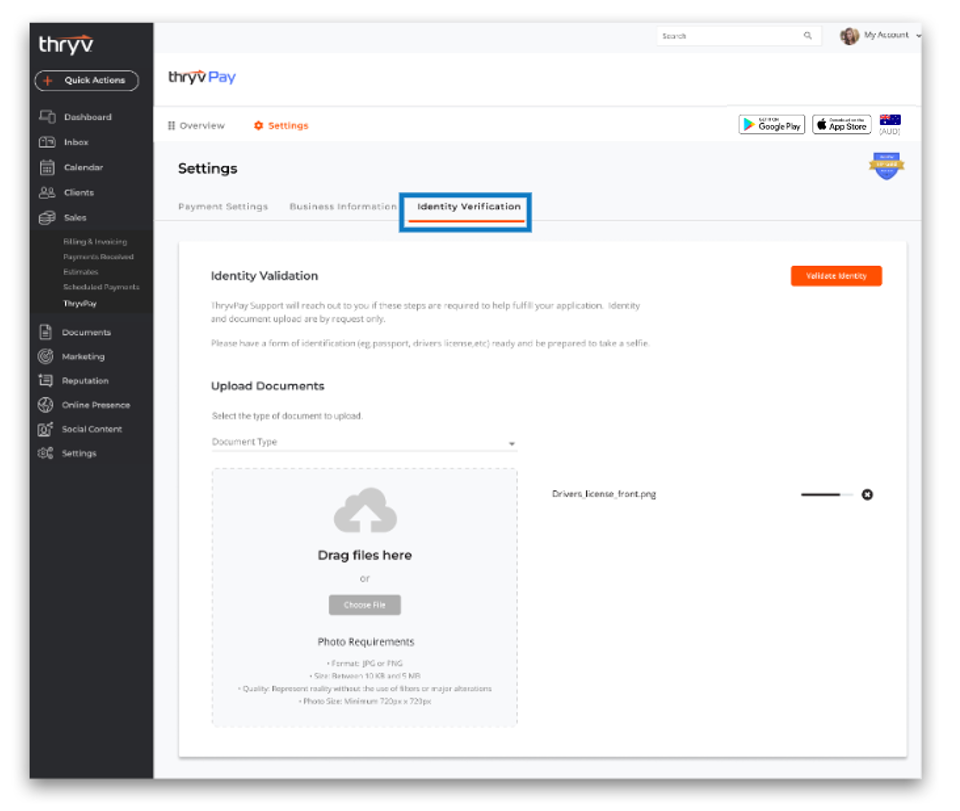Switch to the Business Information tab
This screenshot has width=960, height=811.
coord(343,207)
